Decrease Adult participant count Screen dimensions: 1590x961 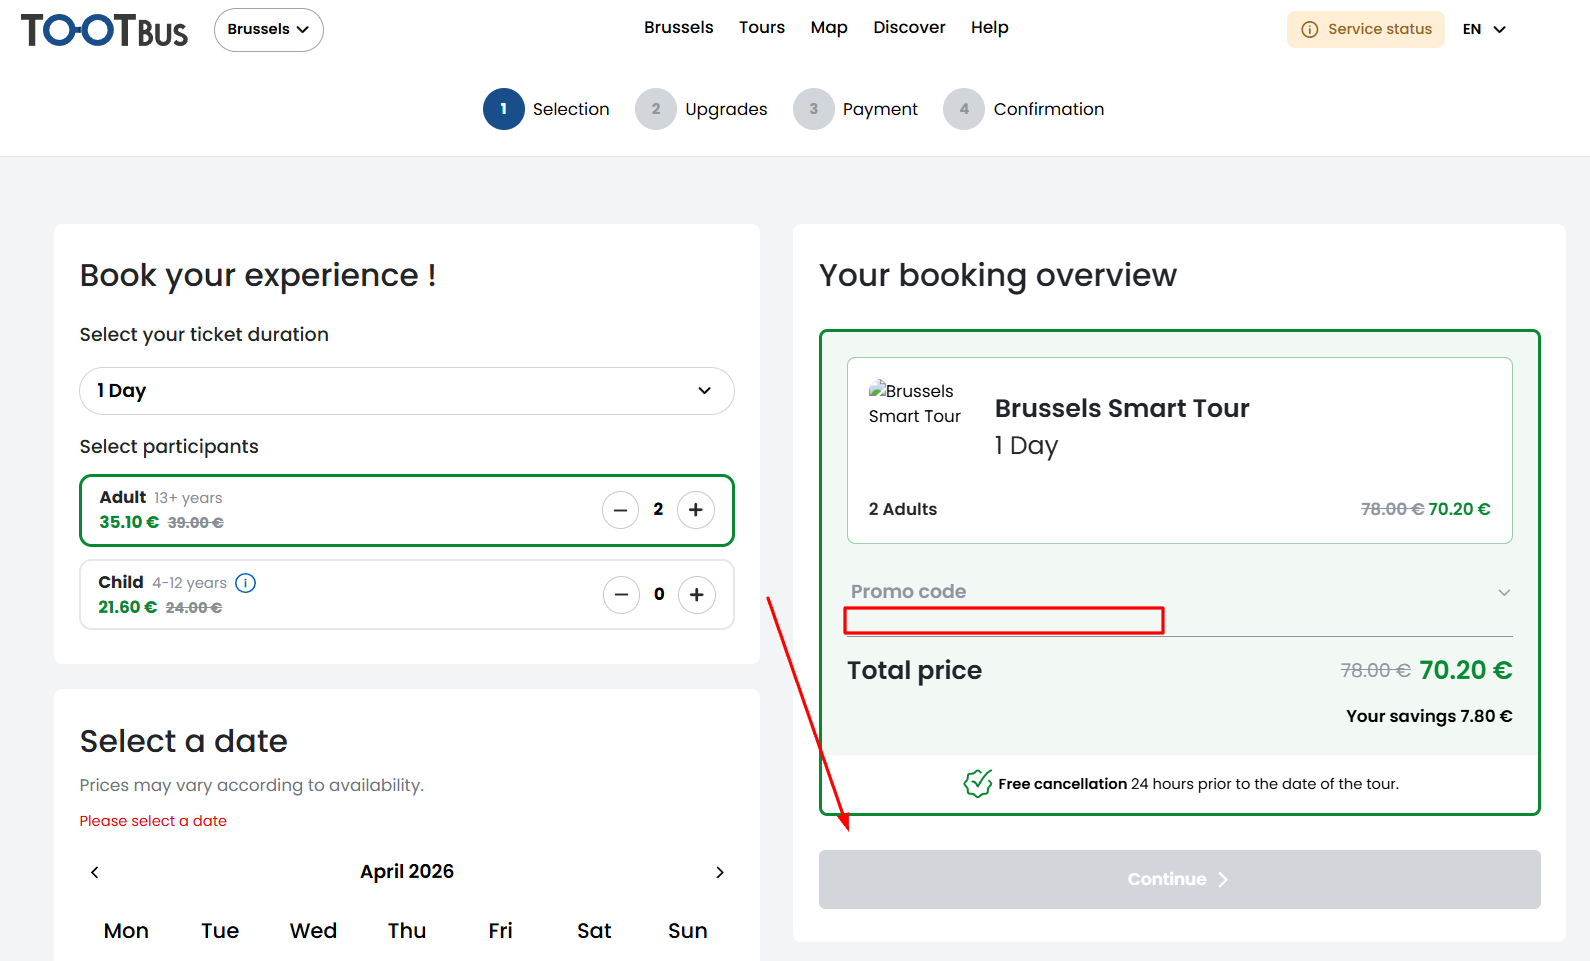coord(620,510)
